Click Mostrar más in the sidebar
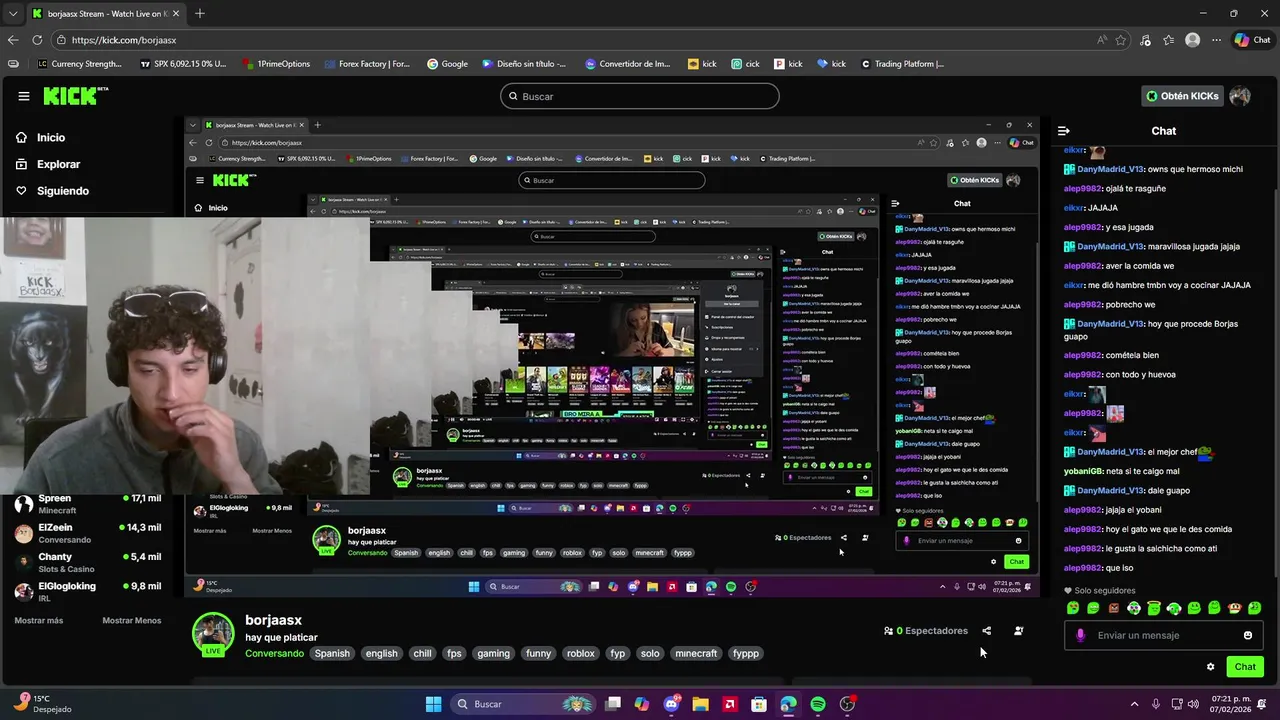The height and width of the screenshot is (720, 1280). pyautogui.click(x=39, y=621)
